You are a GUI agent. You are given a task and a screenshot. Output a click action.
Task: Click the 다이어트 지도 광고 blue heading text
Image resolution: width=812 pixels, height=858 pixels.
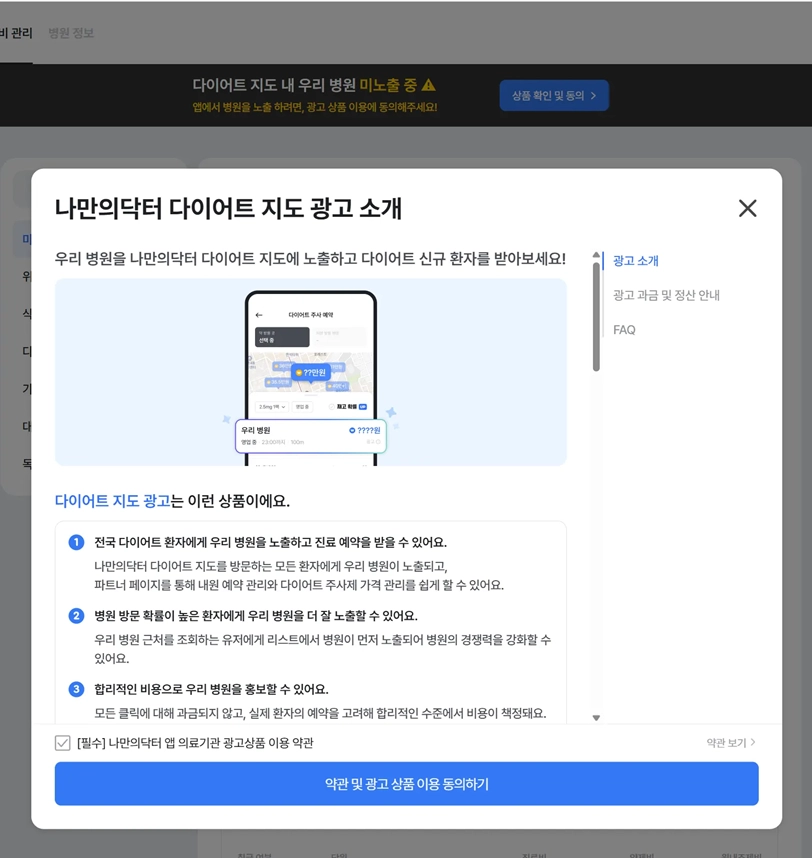pyautogui.click(x=113, y=501)
